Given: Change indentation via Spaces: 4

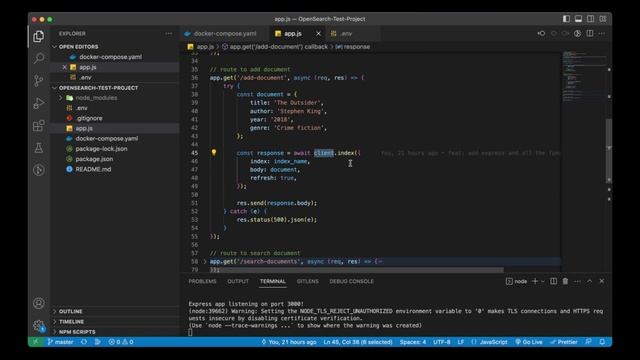Looking at the screenshot, I should coord(413,342).
